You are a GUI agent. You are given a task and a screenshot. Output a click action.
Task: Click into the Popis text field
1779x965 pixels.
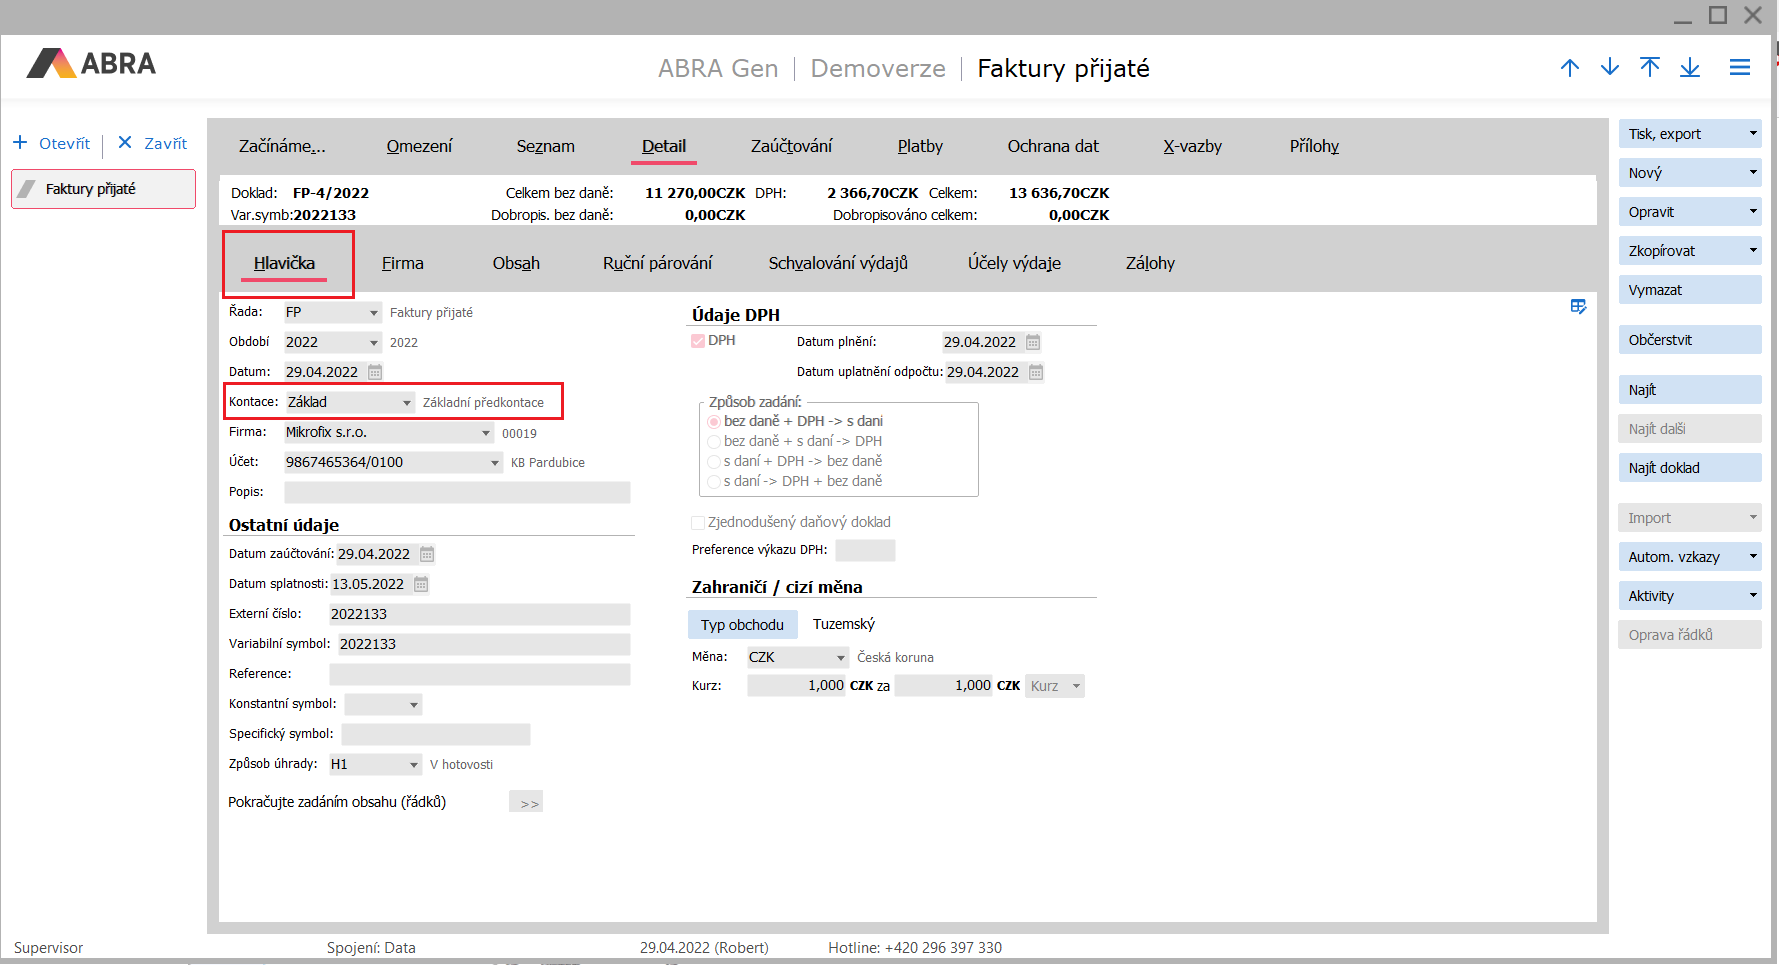(457, 493)
